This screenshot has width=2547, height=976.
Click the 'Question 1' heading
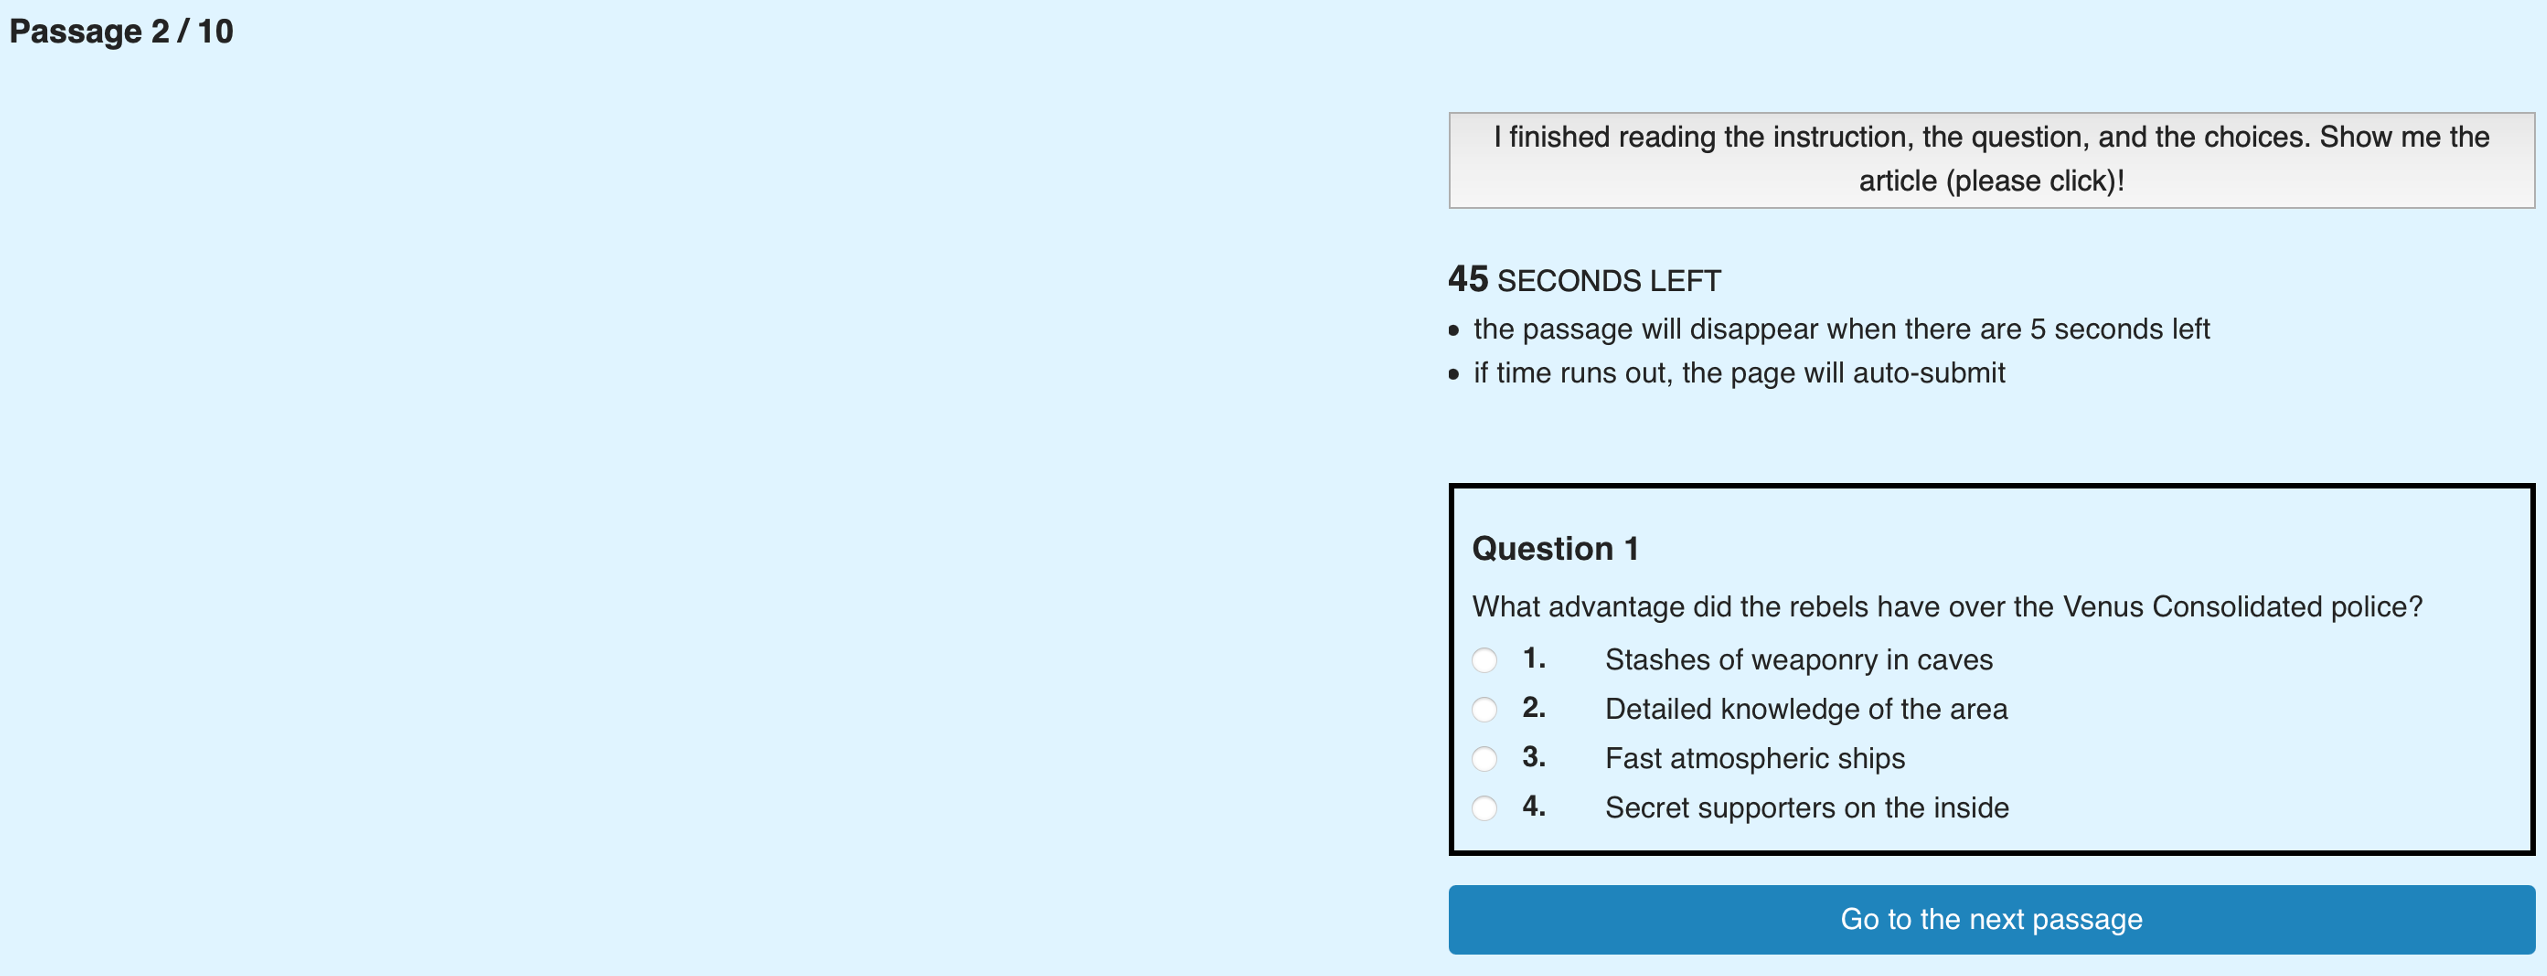[x=1555, y=548]
